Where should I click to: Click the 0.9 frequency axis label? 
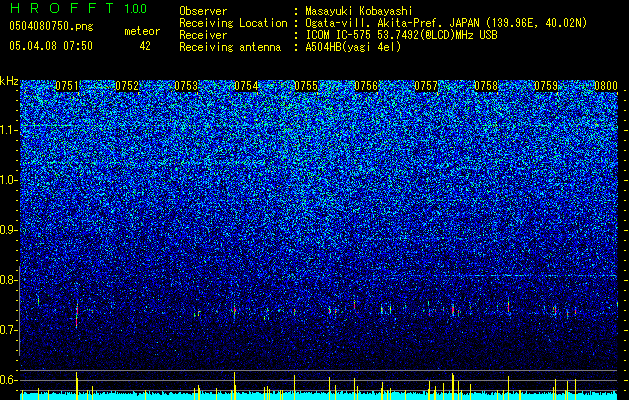[8, 230]
